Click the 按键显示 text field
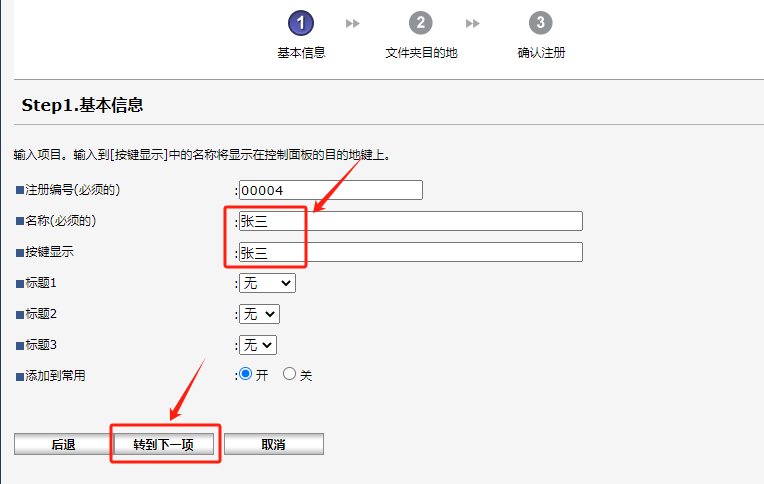This screenshot has height=484, width=764. pos(410,252)
